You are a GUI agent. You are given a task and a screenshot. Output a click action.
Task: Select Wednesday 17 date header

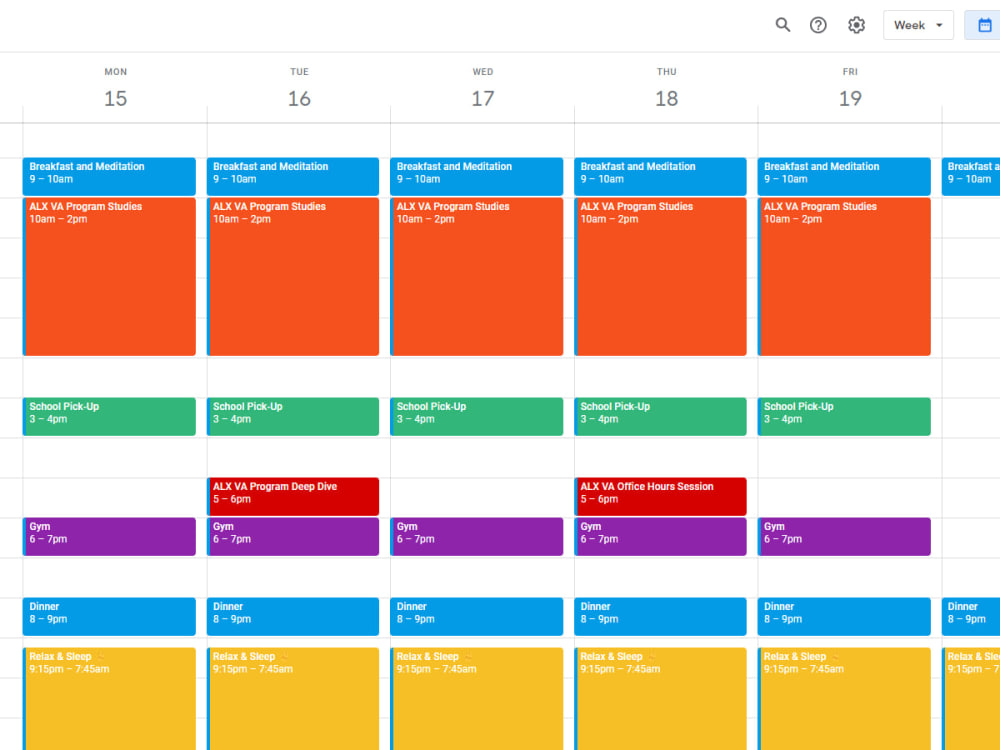[483, 98]
